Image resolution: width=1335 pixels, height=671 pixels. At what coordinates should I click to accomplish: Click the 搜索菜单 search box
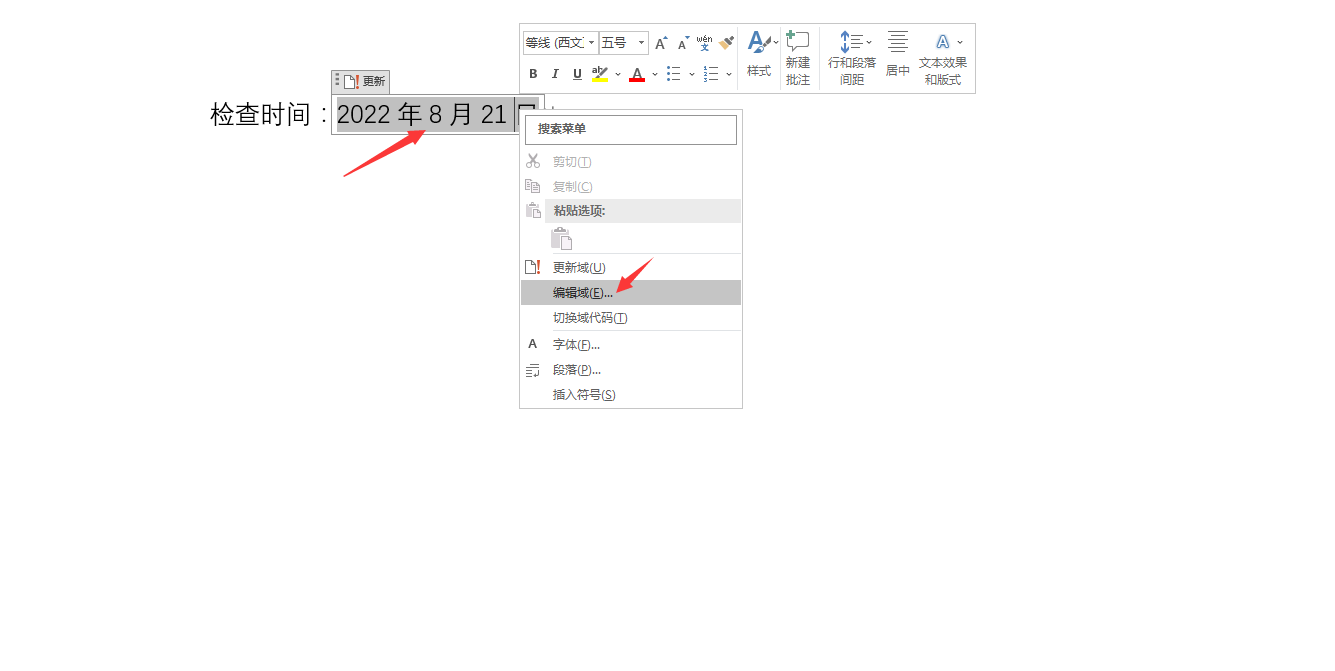pyautogui.click(x=631, y=130)
